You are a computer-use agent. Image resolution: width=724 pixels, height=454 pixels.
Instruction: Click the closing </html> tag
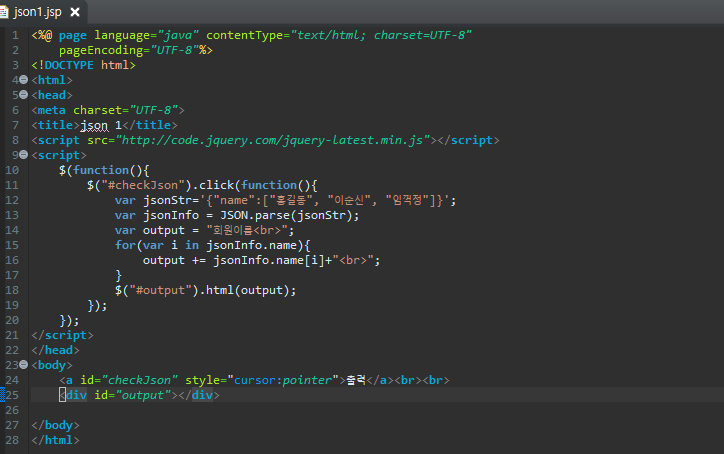point(55,440)
